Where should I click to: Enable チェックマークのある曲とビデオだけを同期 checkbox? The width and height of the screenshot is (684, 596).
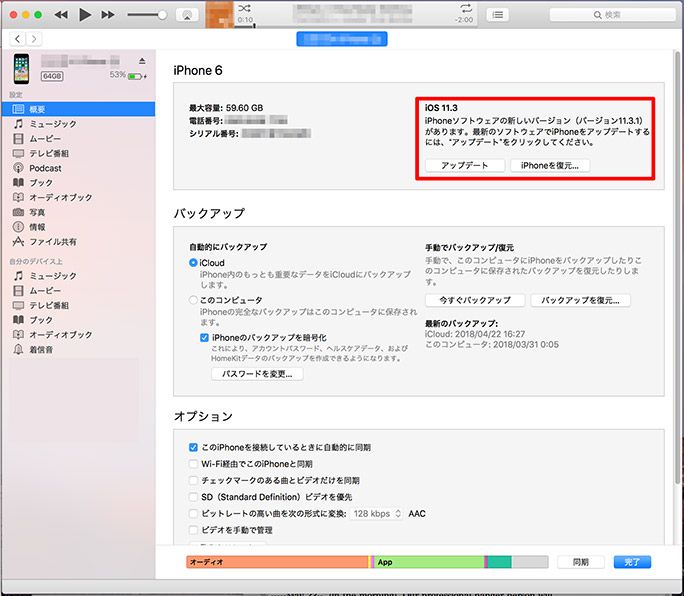(x=193, y=480)
